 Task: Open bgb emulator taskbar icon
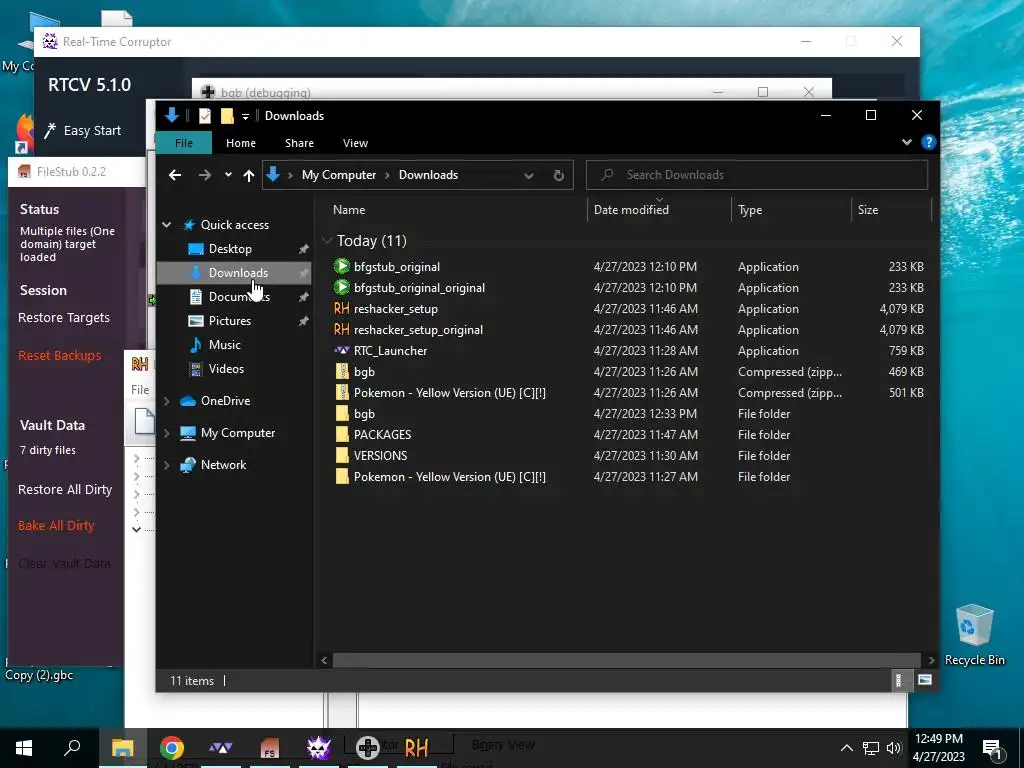coord(368,748)
